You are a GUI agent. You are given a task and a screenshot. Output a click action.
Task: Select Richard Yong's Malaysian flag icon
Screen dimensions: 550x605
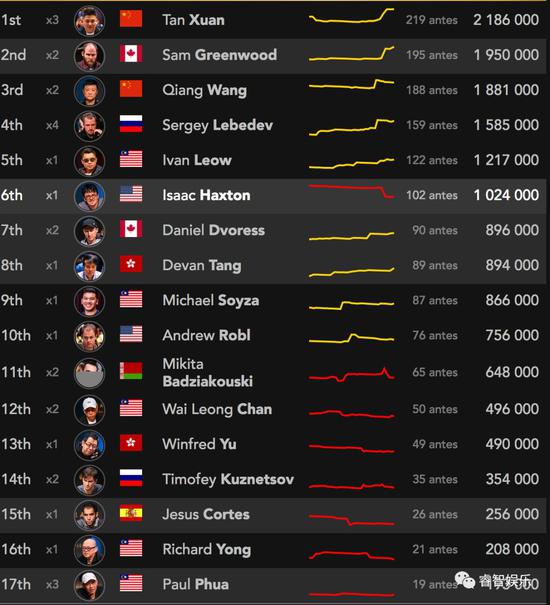point(131,548)
